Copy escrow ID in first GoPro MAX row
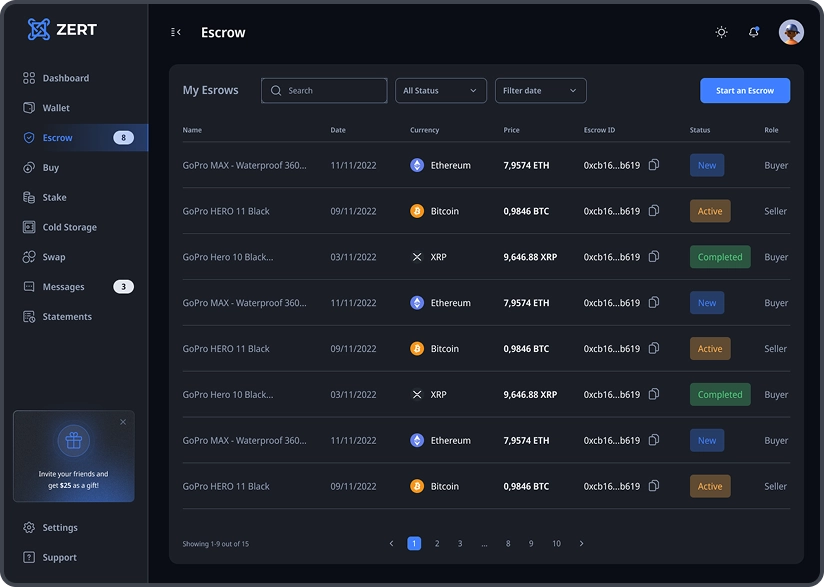Image resolution: width=824 pixels, height=587 pixels. click(654, 165)
